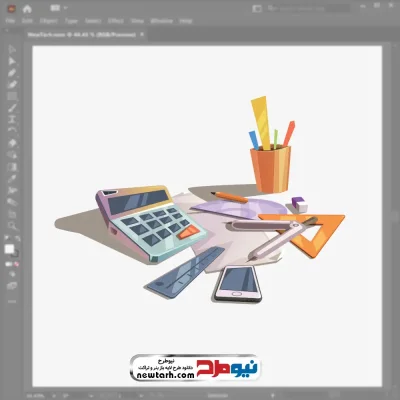Choose the Pen tool
Viewport: 400px width, 400px height.
[x=12, y=73]
